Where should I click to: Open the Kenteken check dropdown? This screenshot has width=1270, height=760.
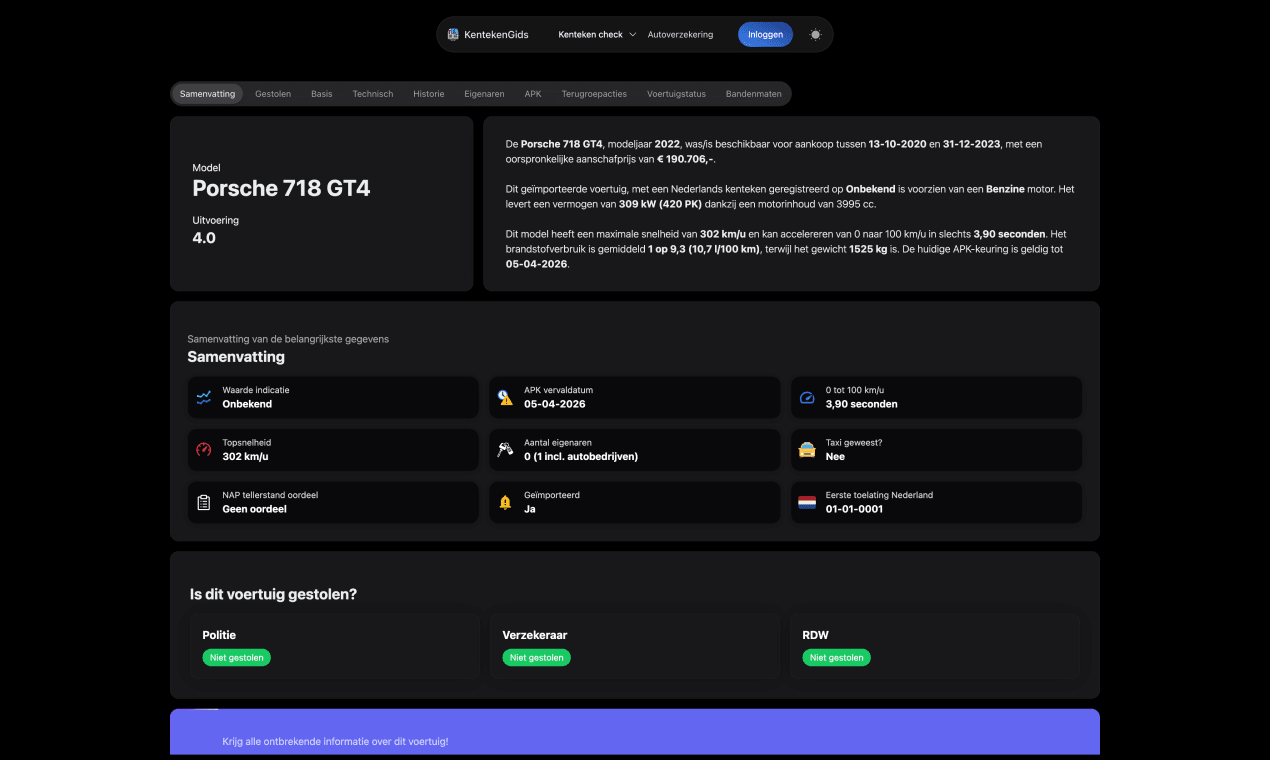point(597,34)
